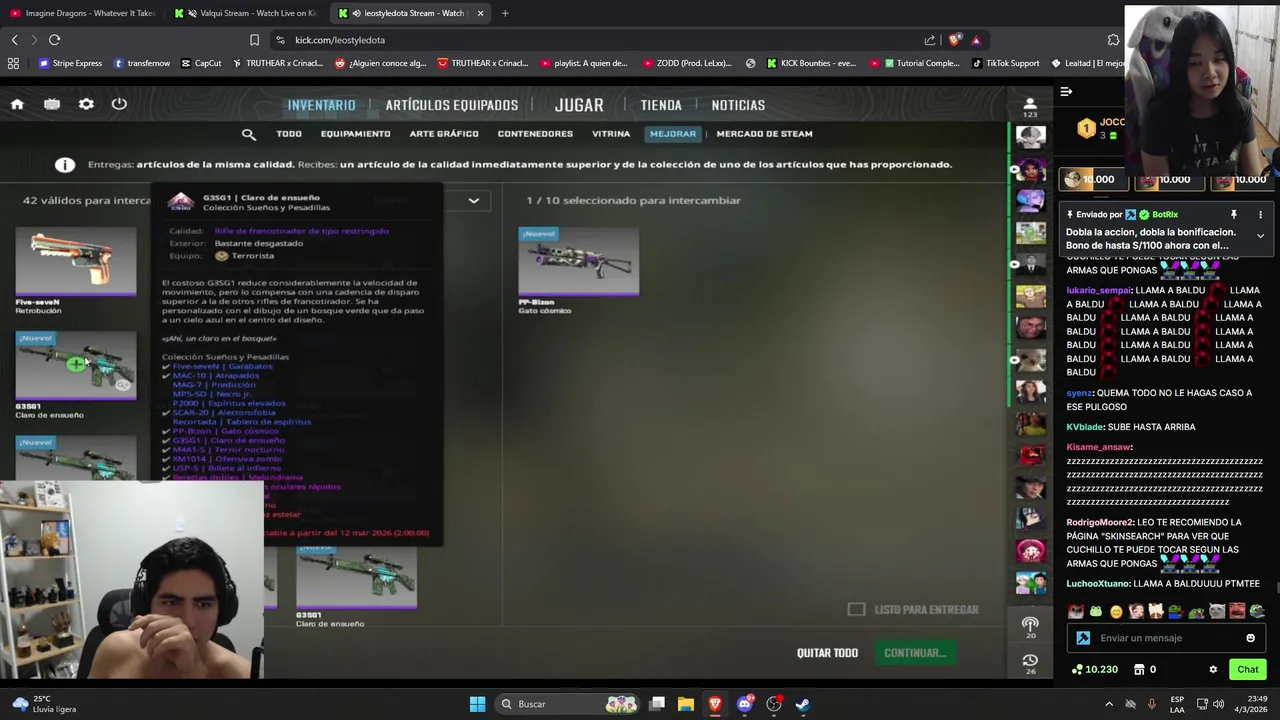
Task: Open chat settings gear icon
Action: (1213, 670)
